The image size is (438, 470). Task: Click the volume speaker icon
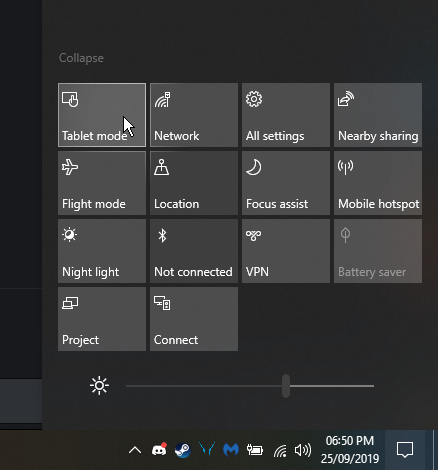click(303, 450)
